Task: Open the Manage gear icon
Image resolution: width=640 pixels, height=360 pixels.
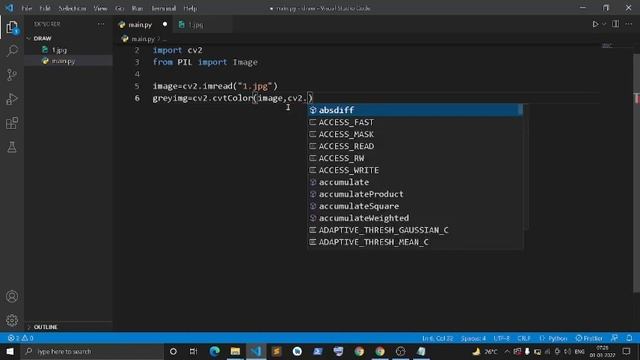Action: (x=12, y=320)
